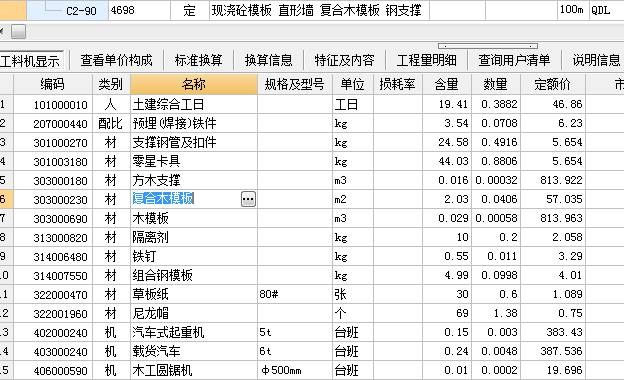Select the row 6 header number
Viewport: 624px width, 380px height.
click(6, 199)
